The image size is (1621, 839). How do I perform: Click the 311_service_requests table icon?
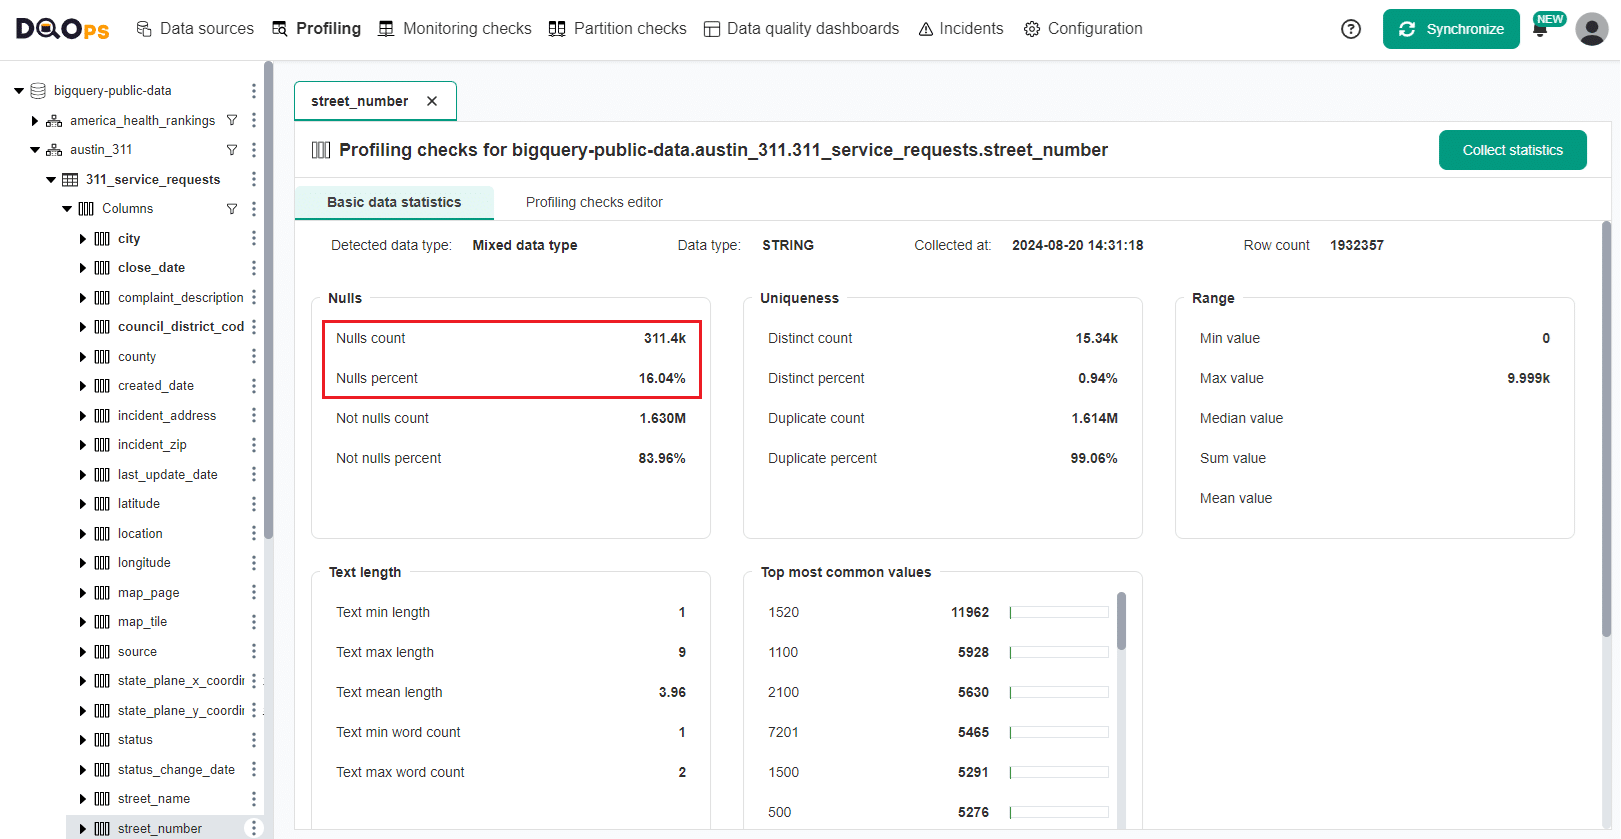click(x=70, y=180)
